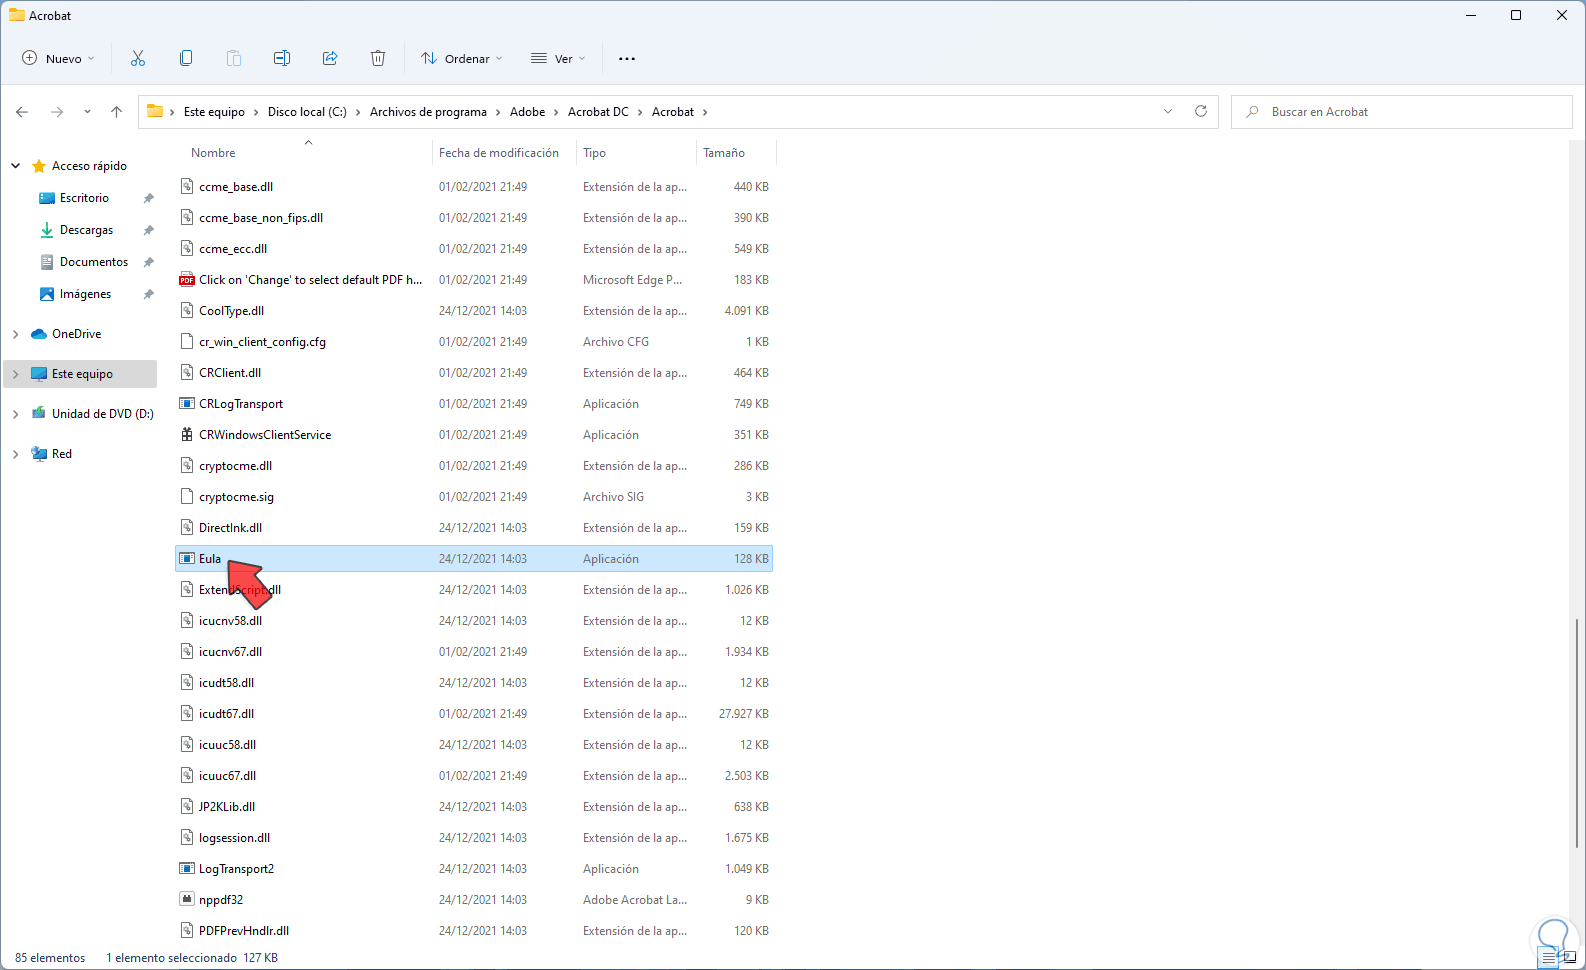Image resolution: width=1586 pixels, height=970 pixels.
Task: Select Documentos in the navigation pane
Action: click(94, 262)
